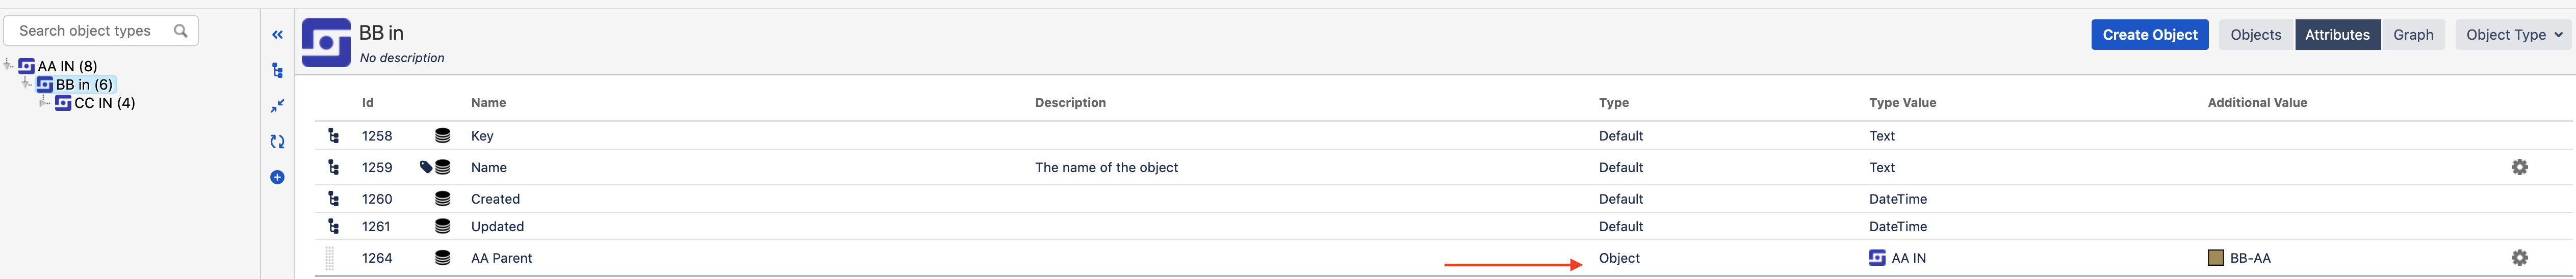Click the AA IN type value link
Viewport: 2576px width, 279px height.
click(x=1907, y=258)
